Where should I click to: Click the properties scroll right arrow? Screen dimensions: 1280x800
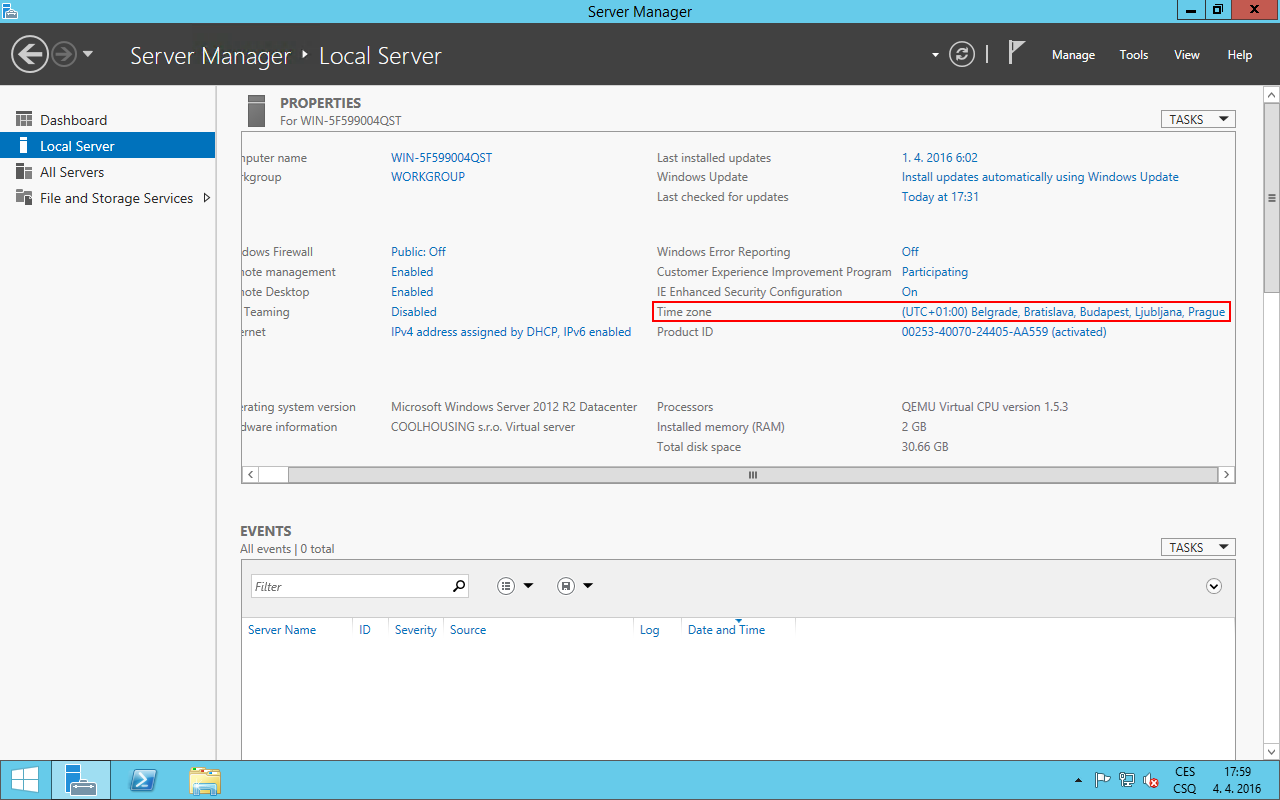(1226, 475)
